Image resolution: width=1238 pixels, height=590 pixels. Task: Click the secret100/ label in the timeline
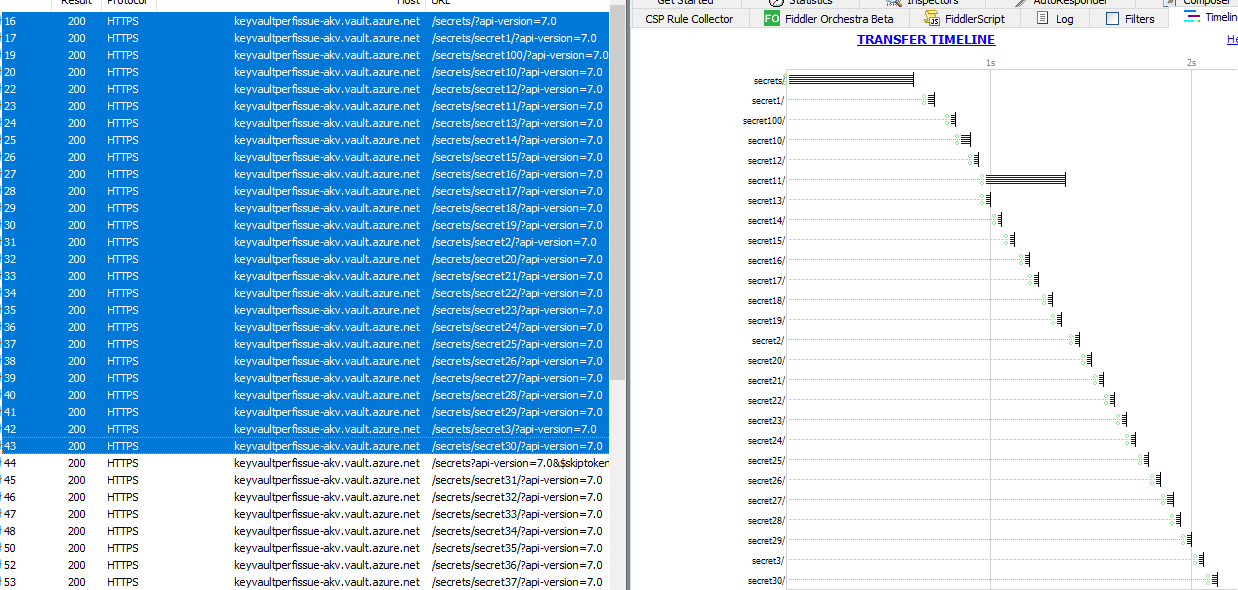(x=764, y=121)
